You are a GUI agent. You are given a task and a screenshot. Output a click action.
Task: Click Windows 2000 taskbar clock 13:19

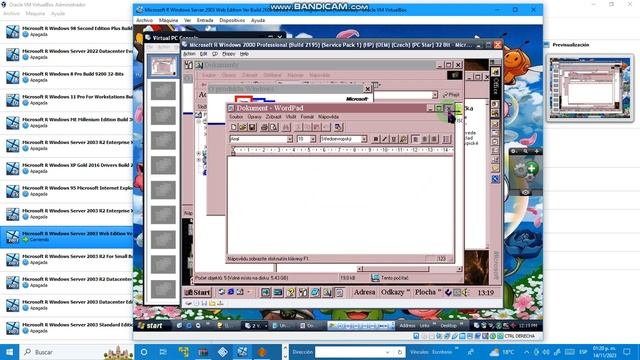click(x=485, y=293)
